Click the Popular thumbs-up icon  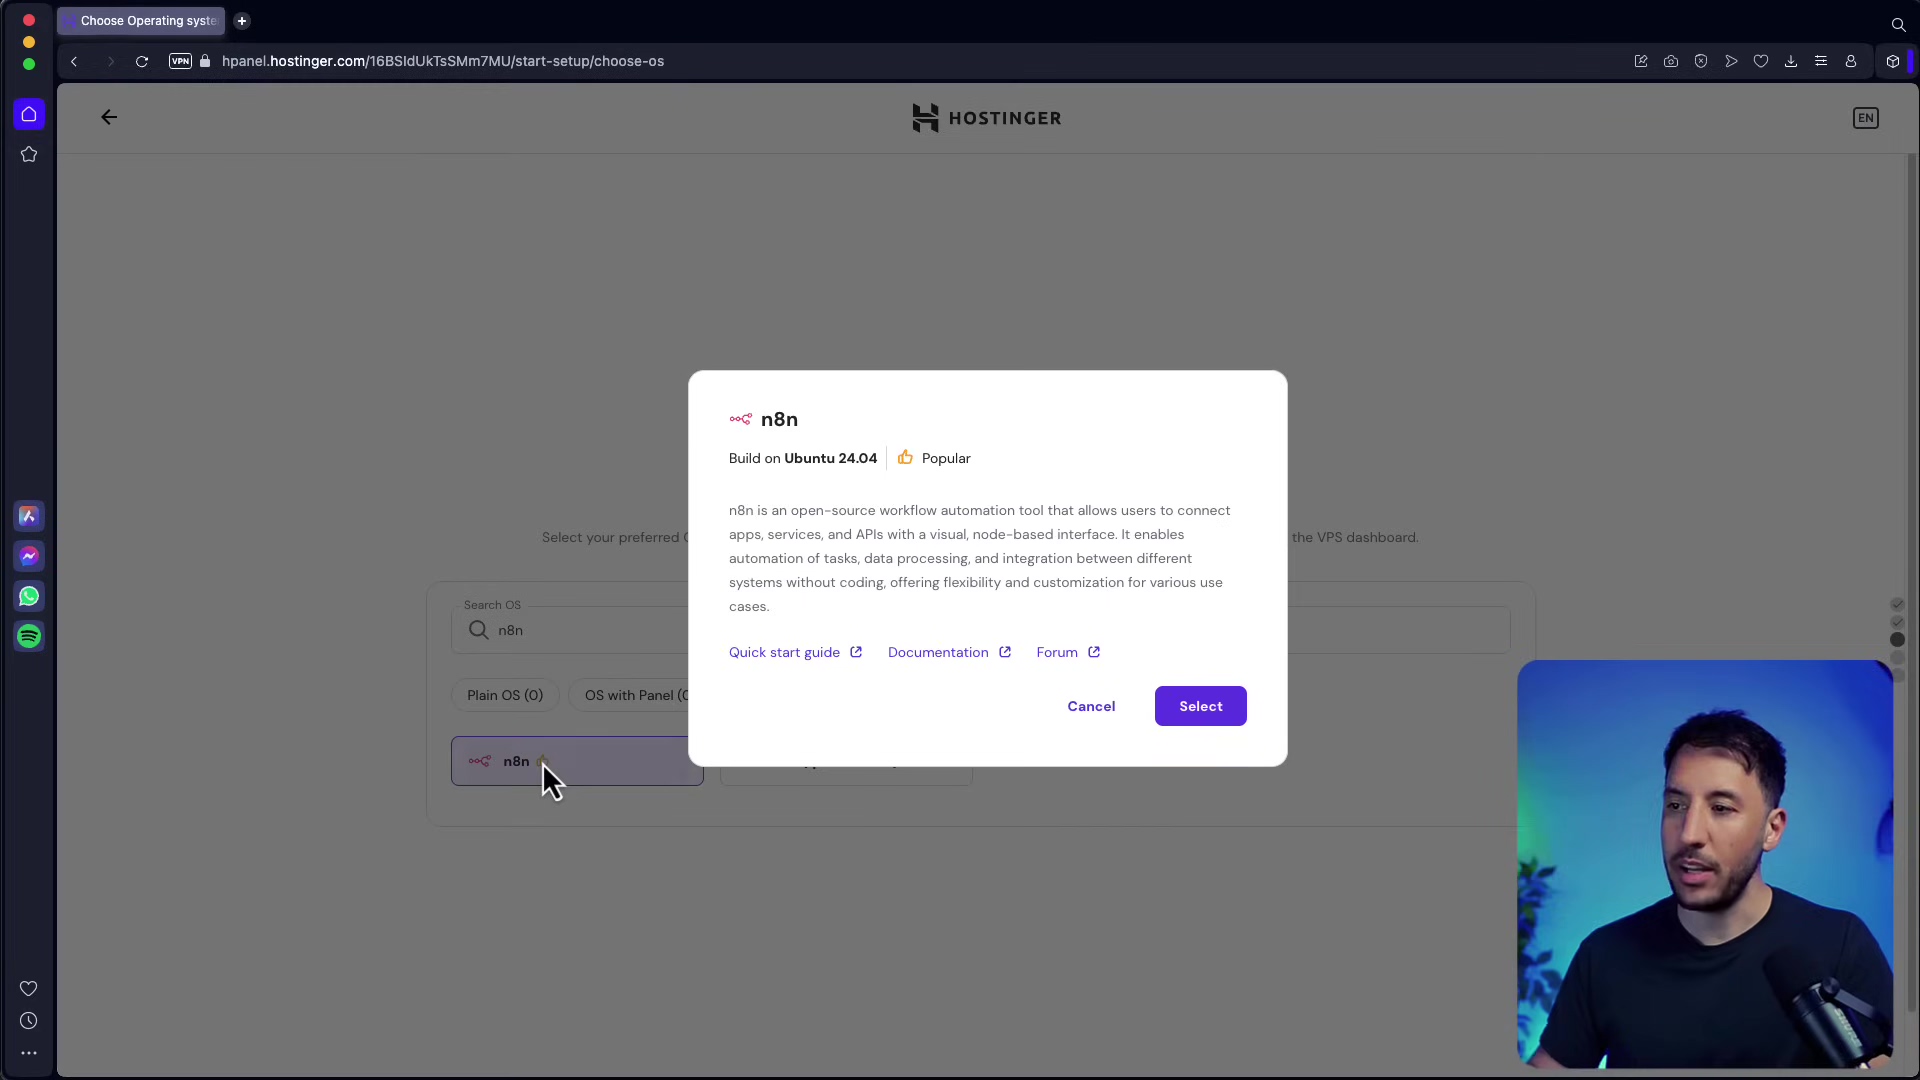pyautogui.click(x=905, y=457)
